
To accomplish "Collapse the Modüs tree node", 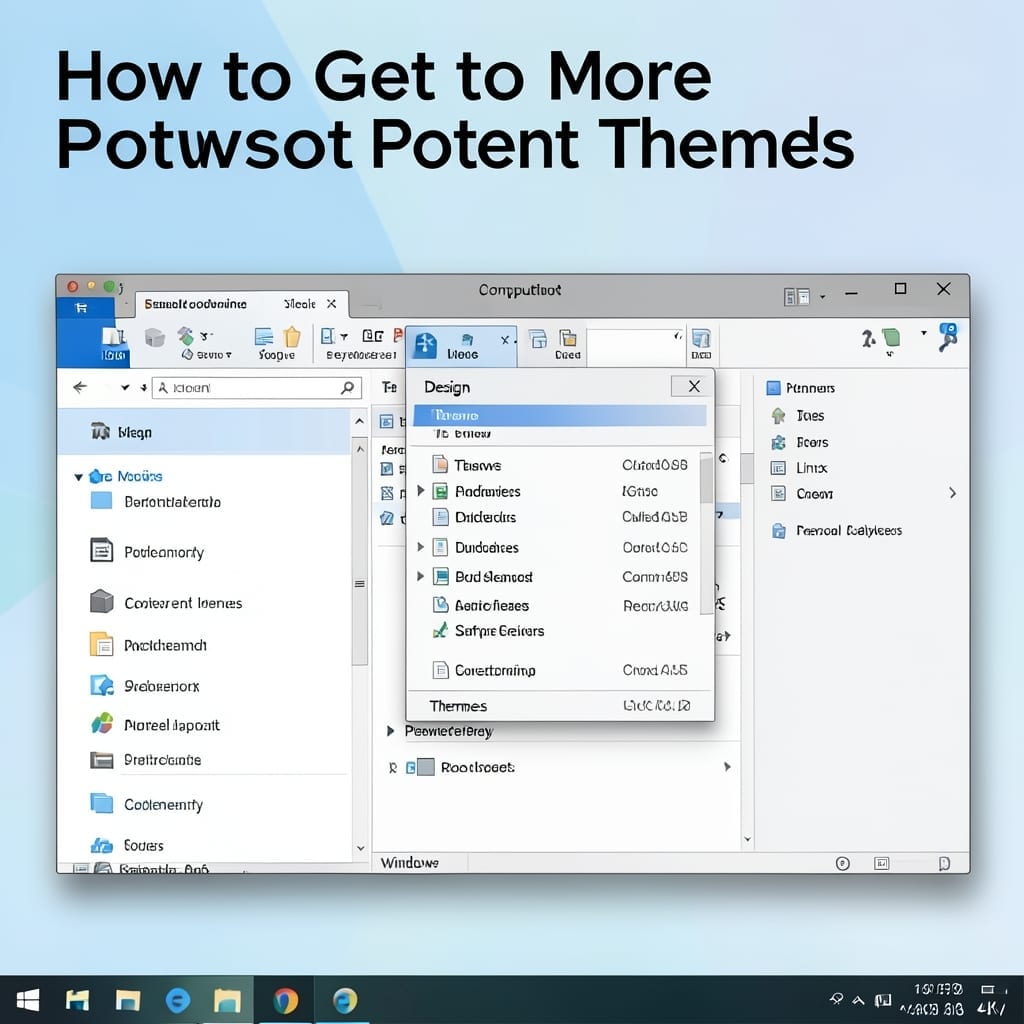I will 78,477.
